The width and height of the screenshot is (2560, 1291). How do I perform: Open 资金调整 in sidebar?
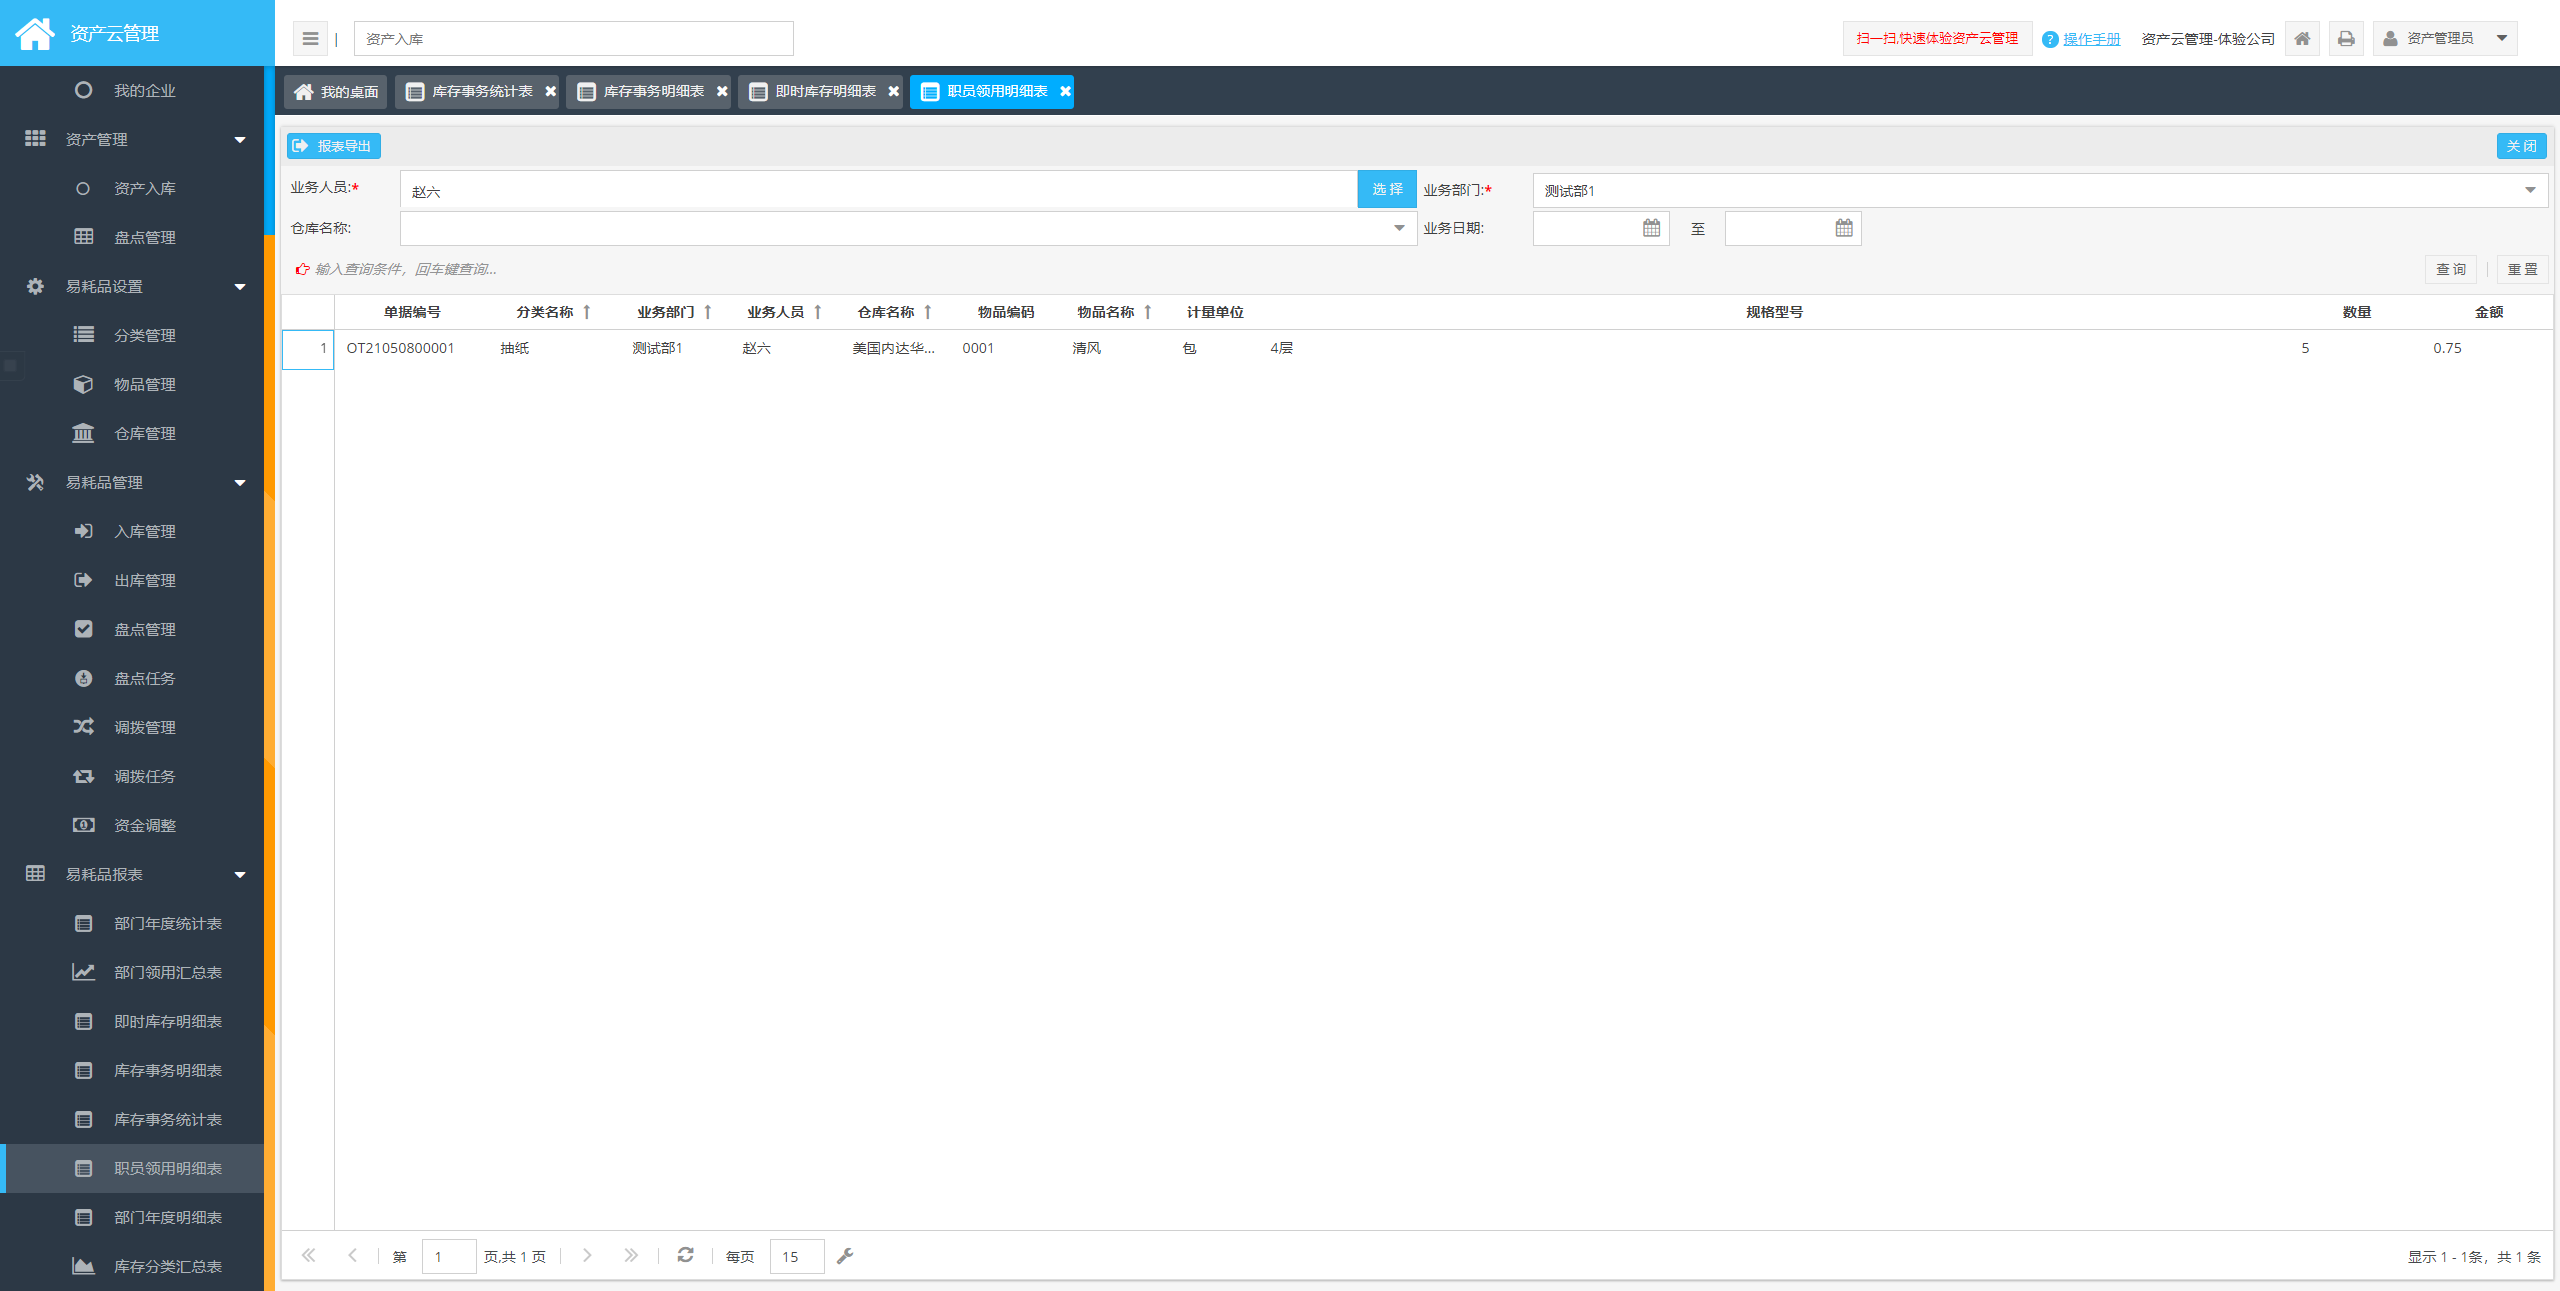(132, 825)
